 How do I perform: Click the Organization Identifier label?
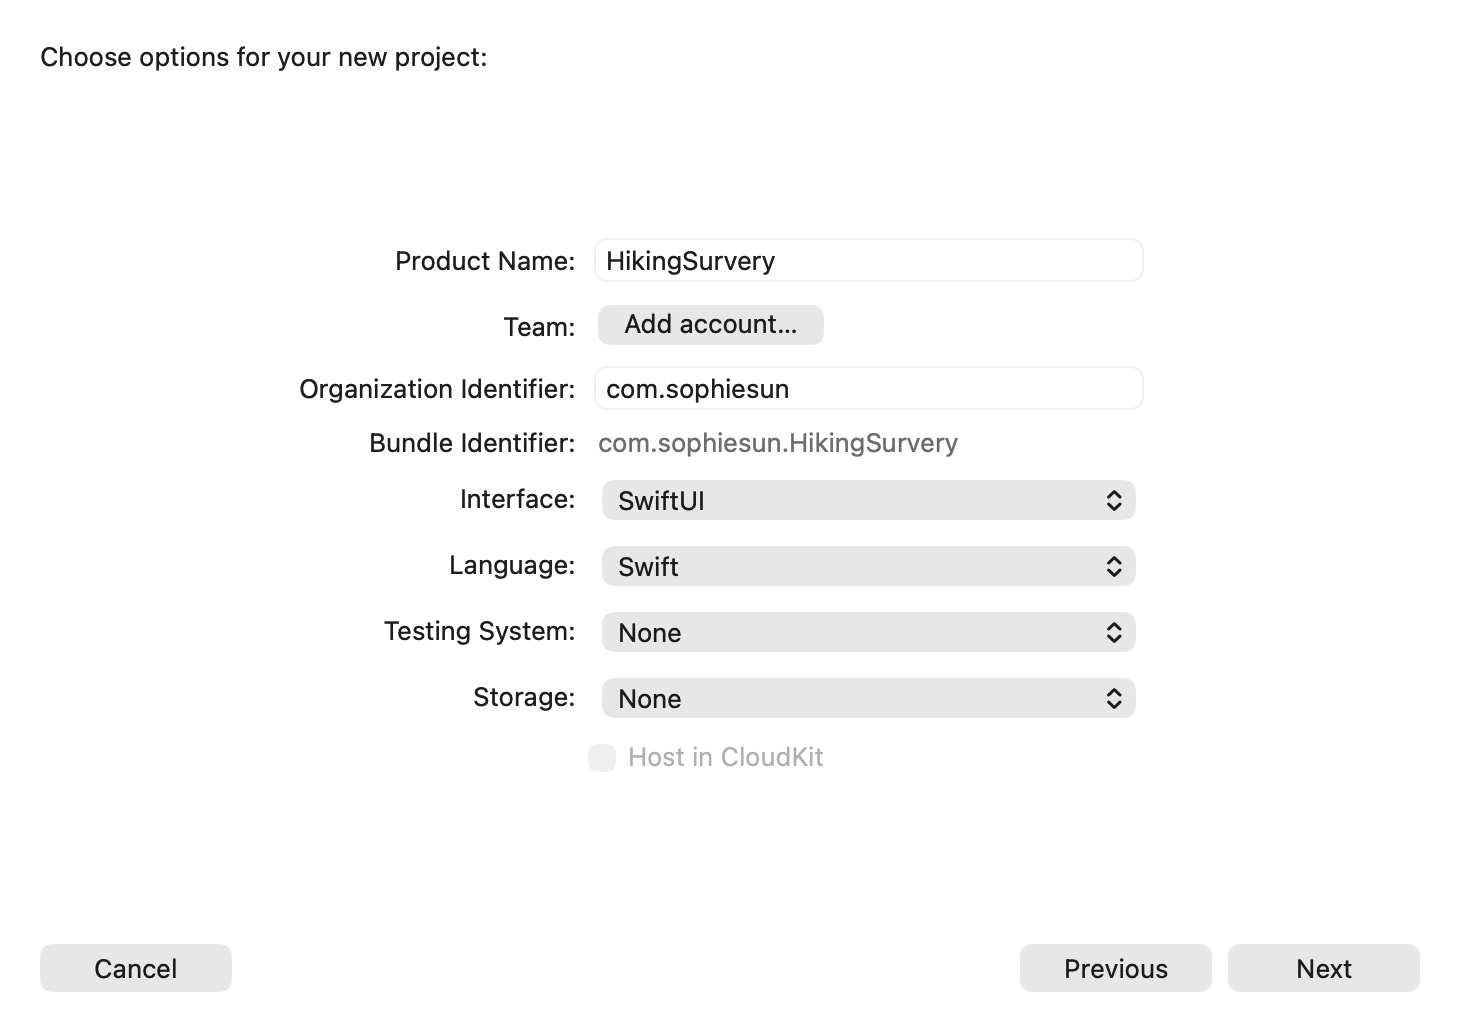pos(437,389)
